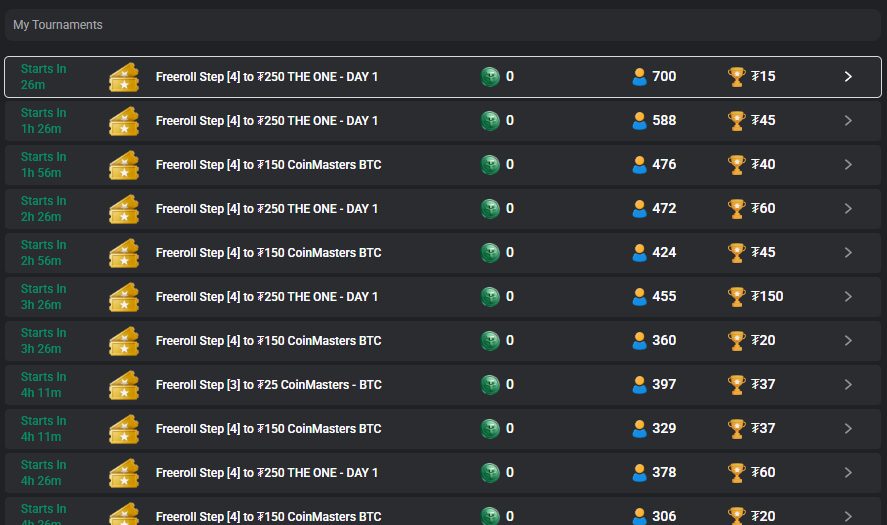
Task: Select bottom ₮150 CoinMasters BTC row with 306 players
Action: 443,511
